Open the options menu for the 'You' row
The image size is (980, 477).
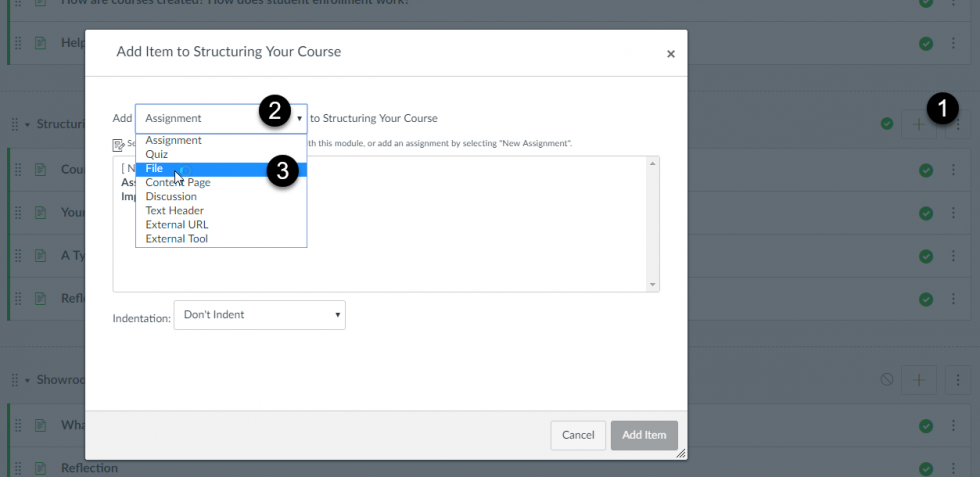click(953, 213)
